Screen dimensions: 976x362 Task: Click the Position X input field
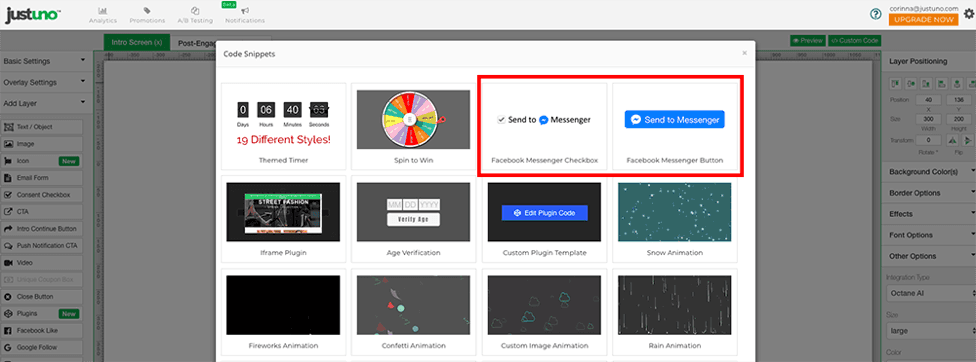(x=928, y=100)
